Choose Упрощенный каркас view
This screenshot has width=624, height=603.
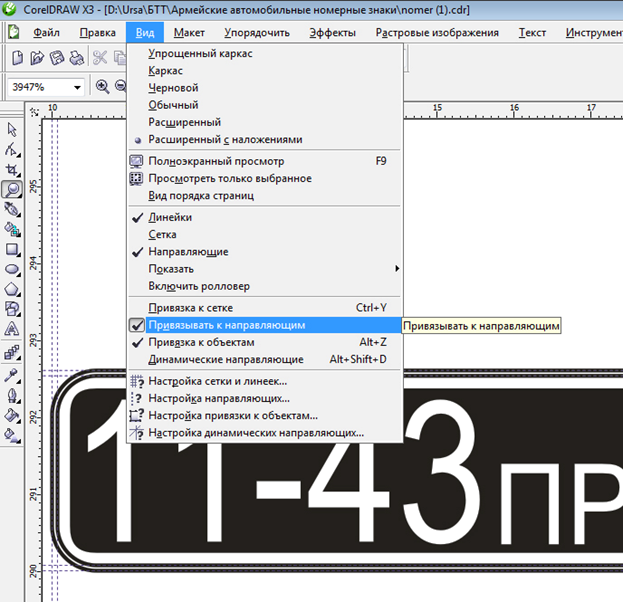point(265,53)
